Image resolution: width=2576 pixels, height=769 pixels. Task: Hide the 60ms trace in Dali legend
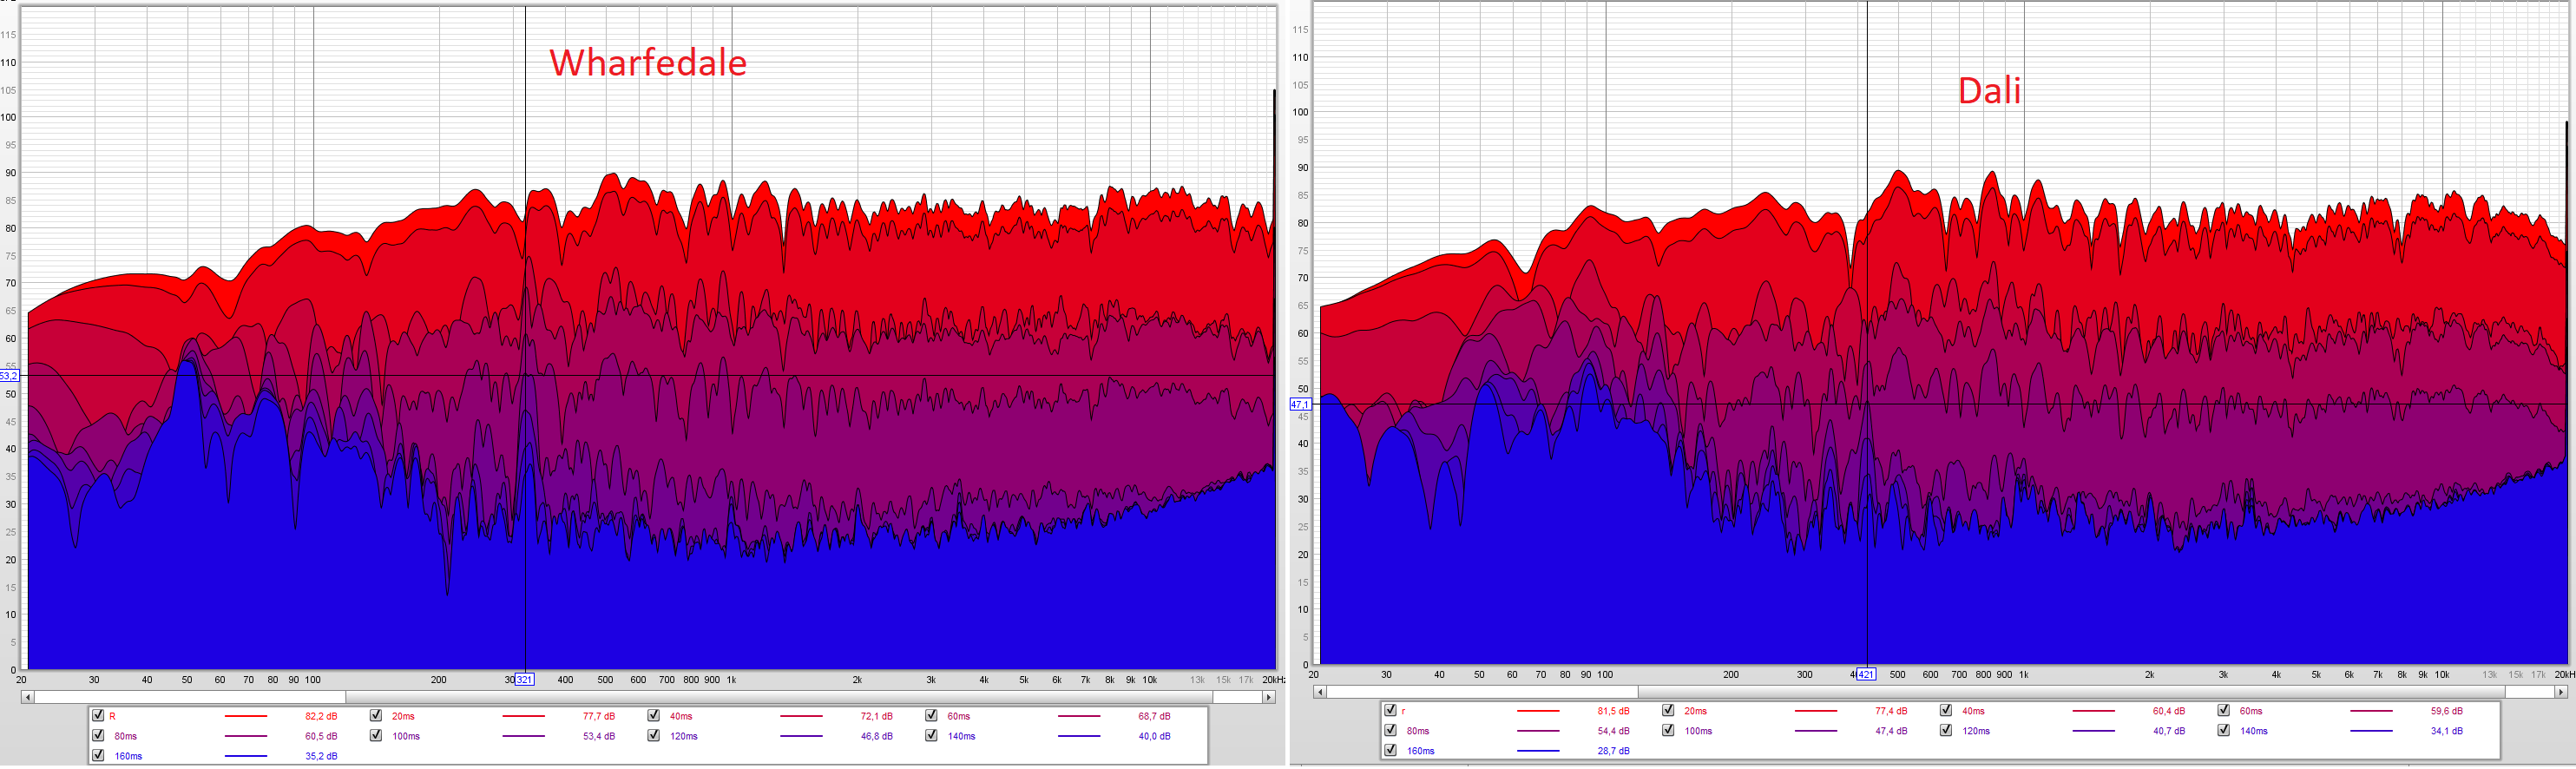point(2223,710)
